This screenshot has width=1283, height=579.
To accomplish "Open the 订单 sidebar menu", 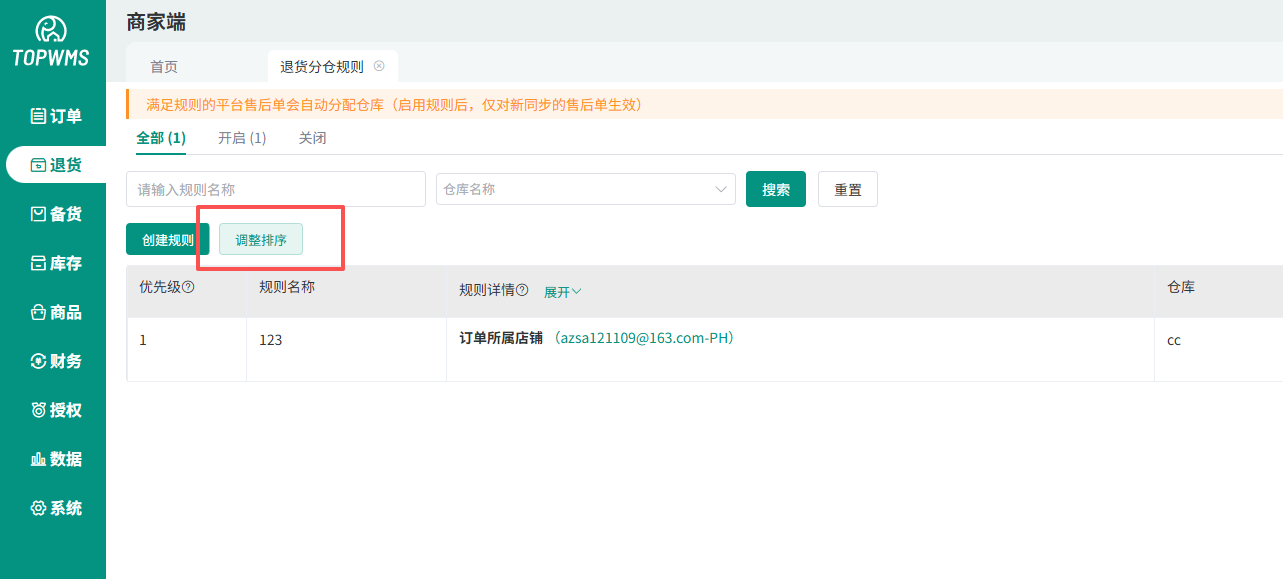I will [x=56, y=116].
